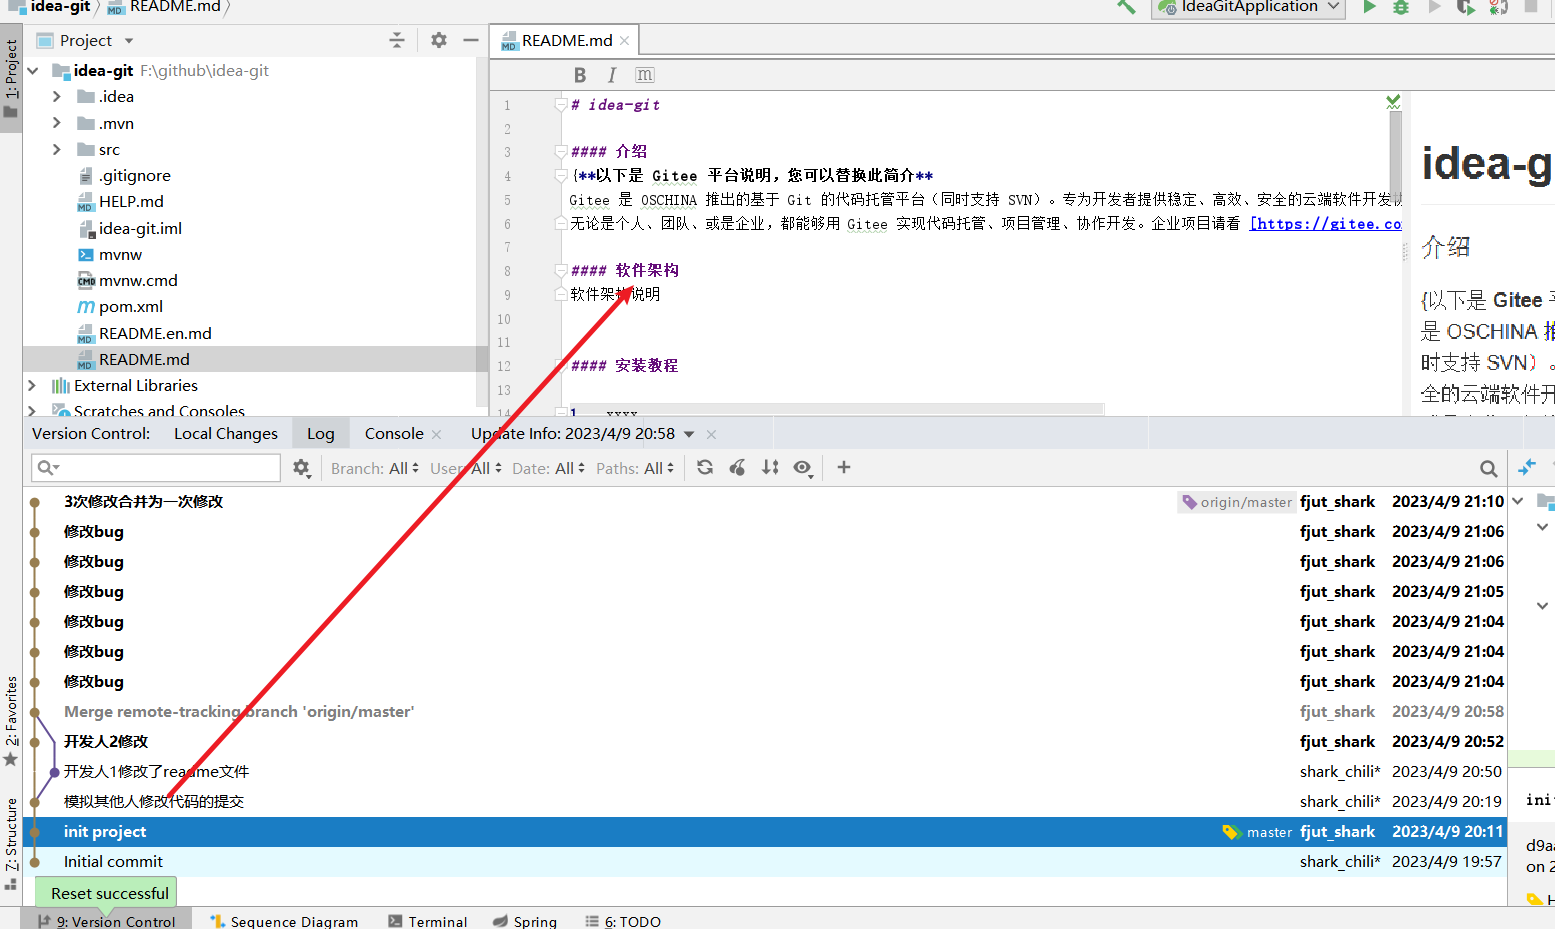Select the Merge remote-tracking branch commit
1555x929 pixels.
[x=765, y=712]
